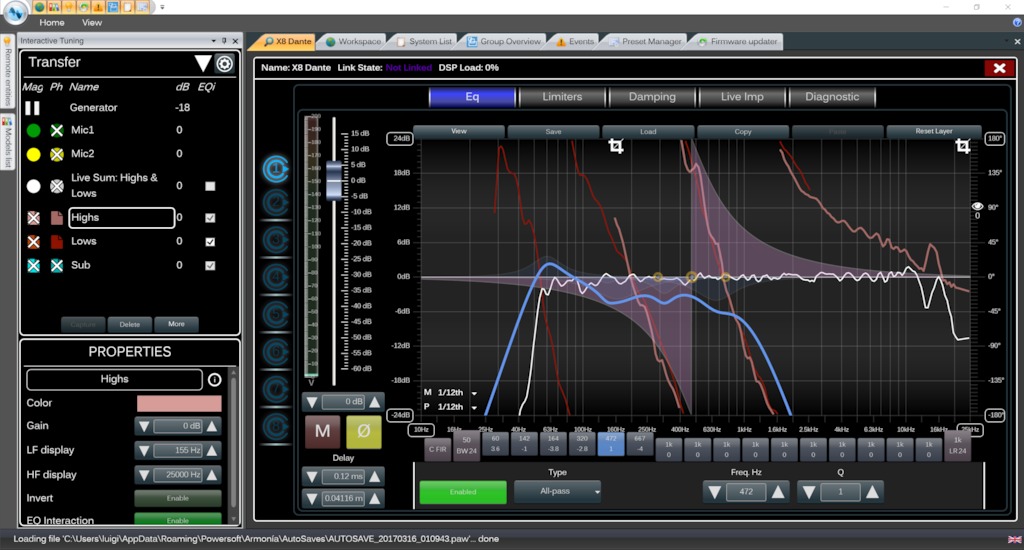Check EQi box for Live Sum row
Image resolution: width=1024 pixels, height=550 pixels.
(210, 186)
